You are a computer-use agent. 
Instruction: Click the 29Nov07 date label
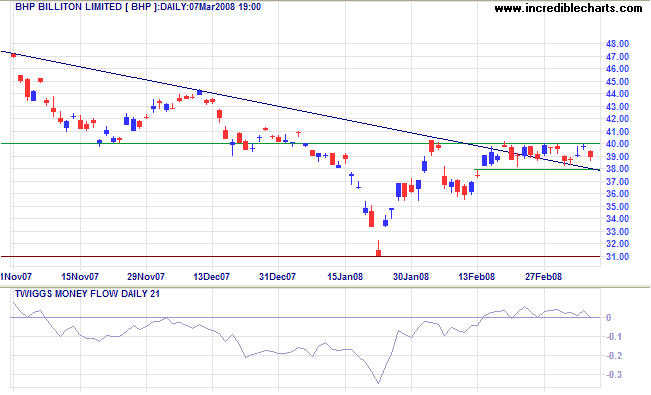click(x=146, y=277)
